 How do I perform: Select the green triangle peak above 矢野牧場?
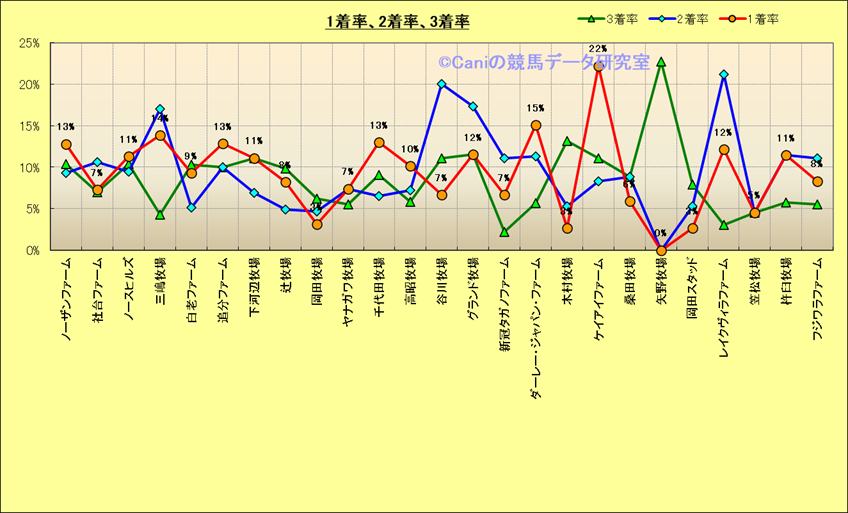tap(661, 62)
